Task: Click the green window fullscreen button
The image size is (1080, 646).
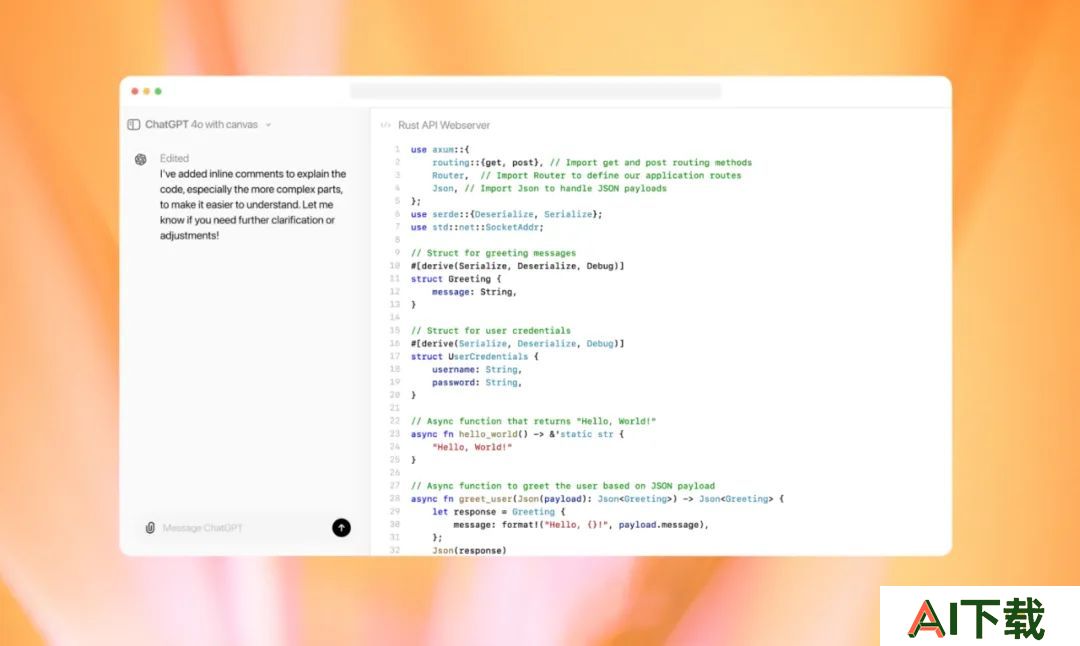Action: [158, 91]
